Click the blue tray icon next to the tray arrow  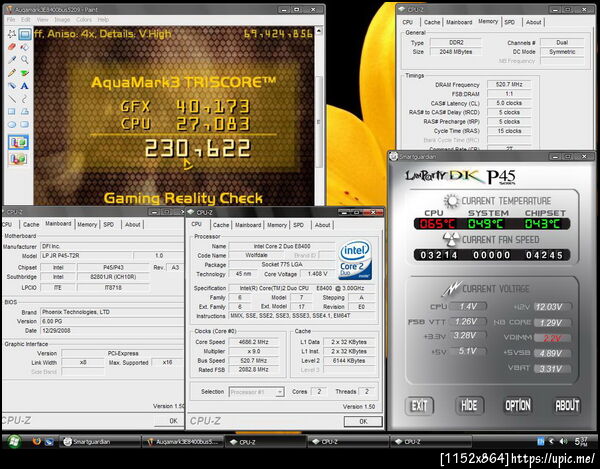540,441
